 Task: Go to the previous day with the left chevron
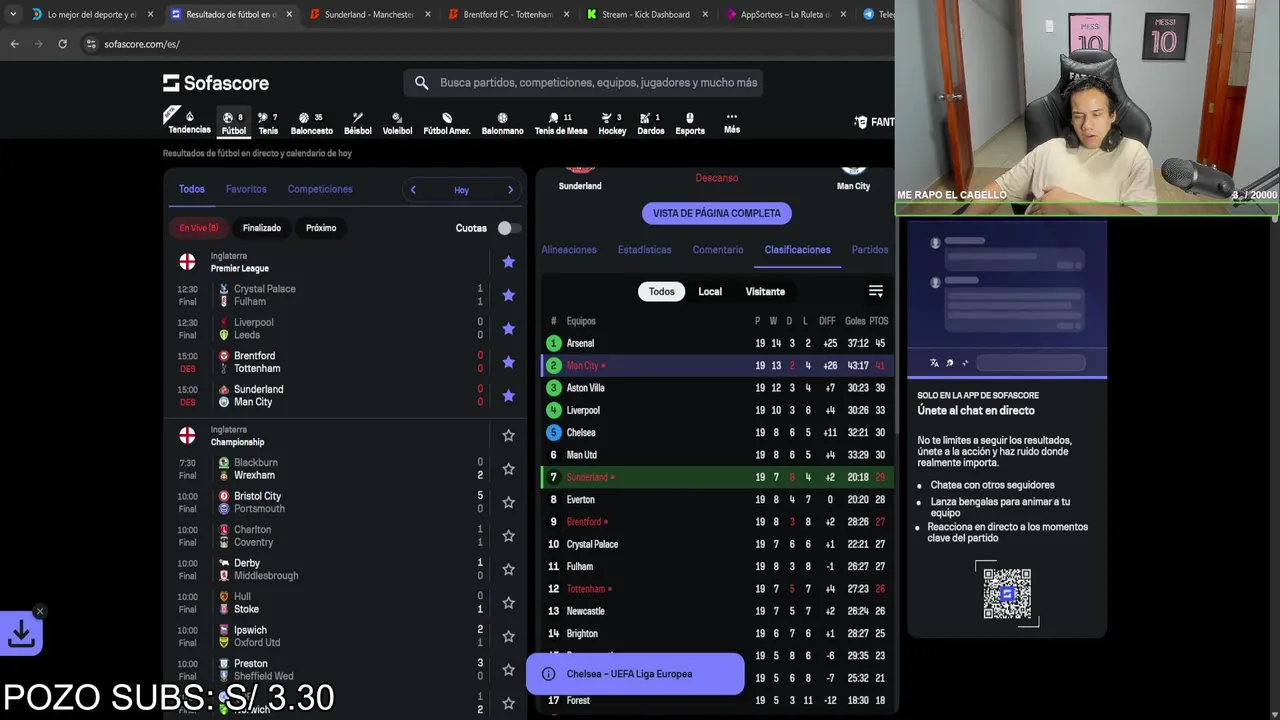[413, 190]
